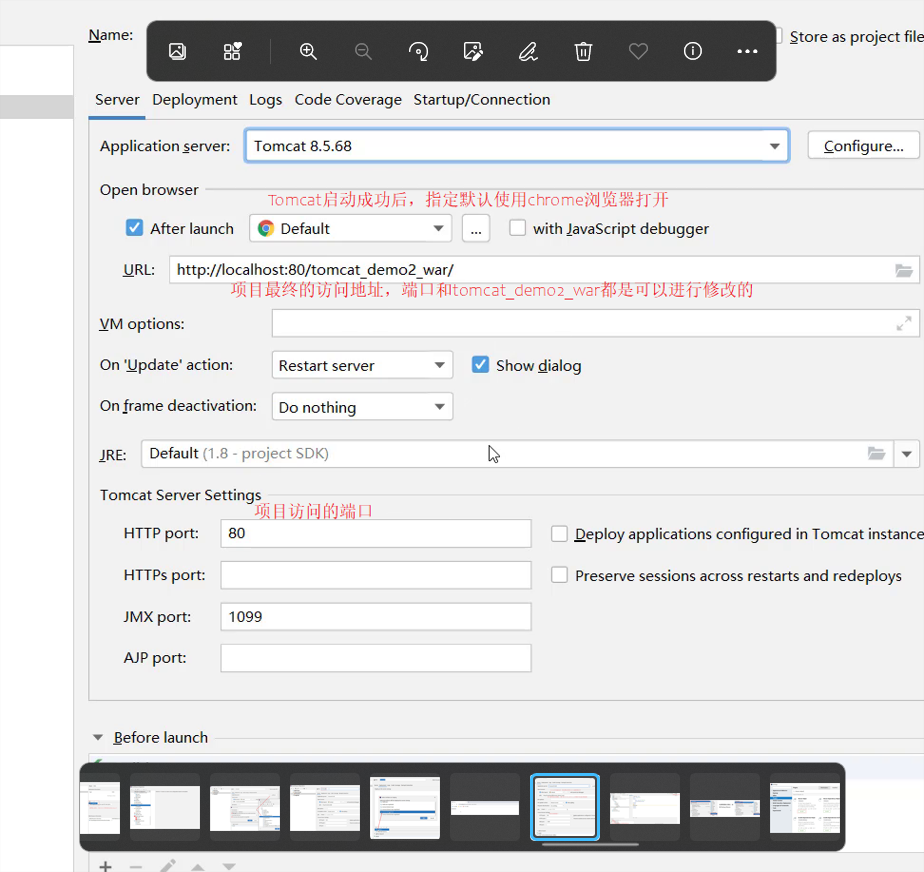
Task: Show file info with the info icon
Action: [692, 51]
